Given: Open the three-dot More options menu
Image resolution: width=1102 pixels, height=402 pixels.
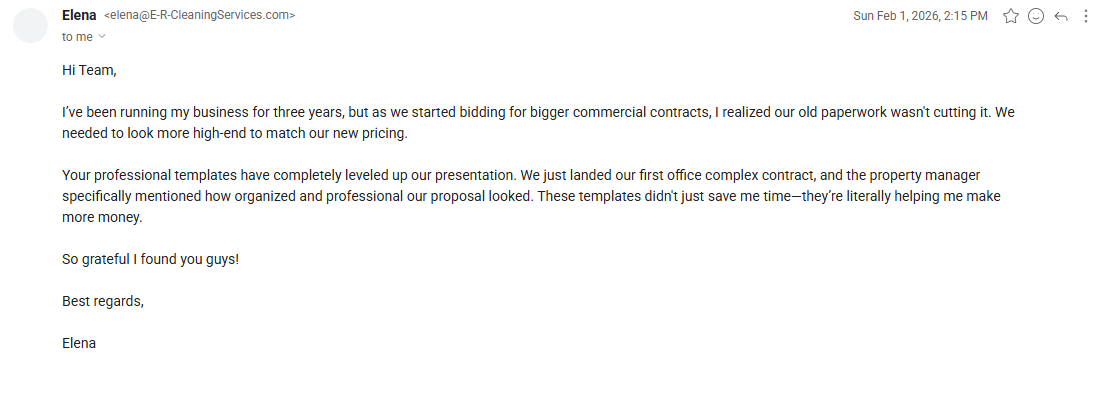Looking at the screenshot, I should point(1086,16).
